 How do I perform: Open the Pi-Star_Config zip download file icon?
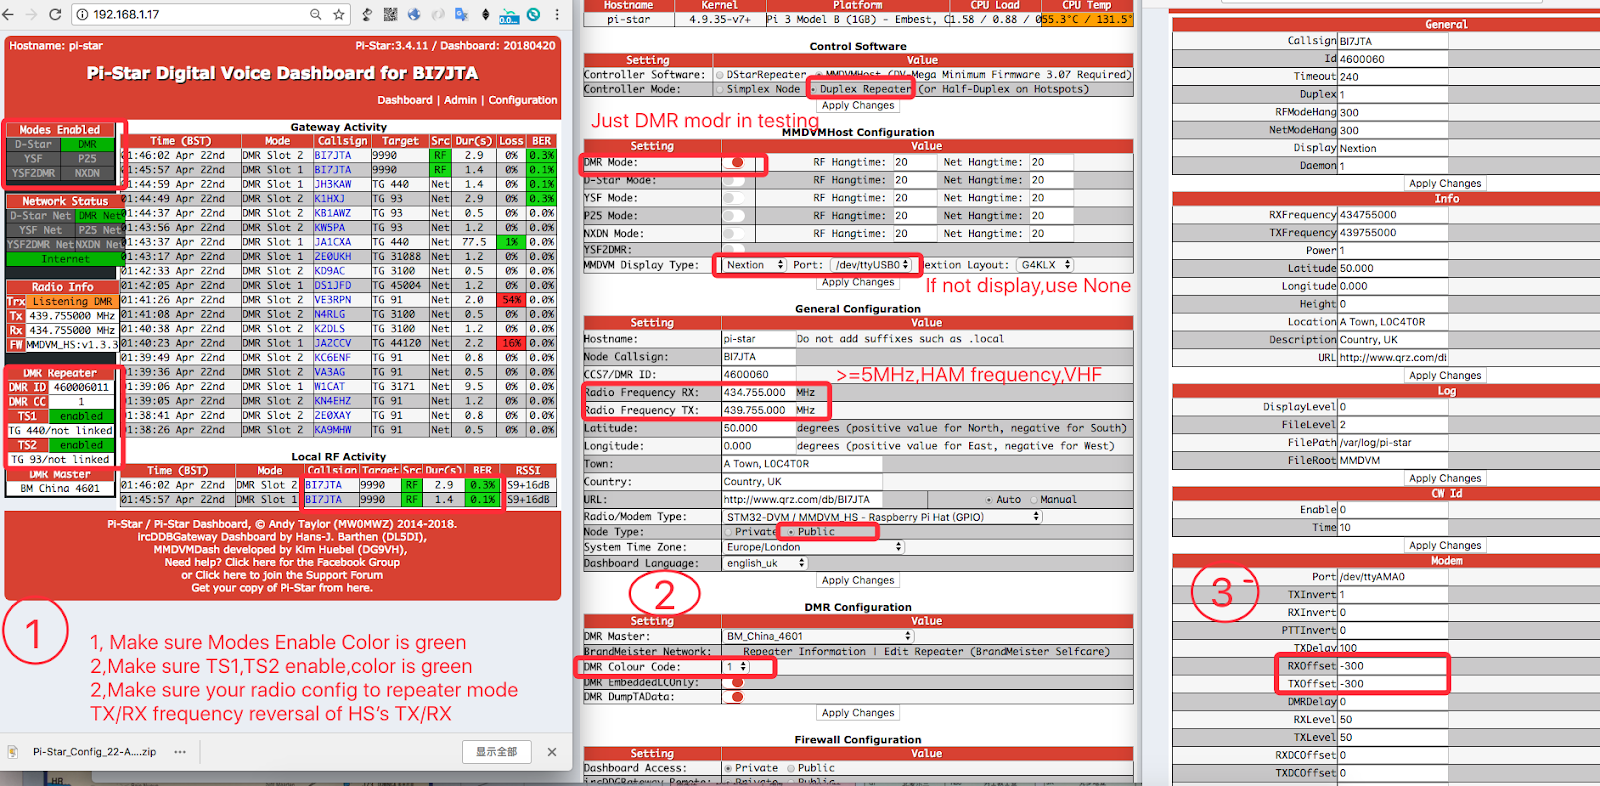point(13,752)
